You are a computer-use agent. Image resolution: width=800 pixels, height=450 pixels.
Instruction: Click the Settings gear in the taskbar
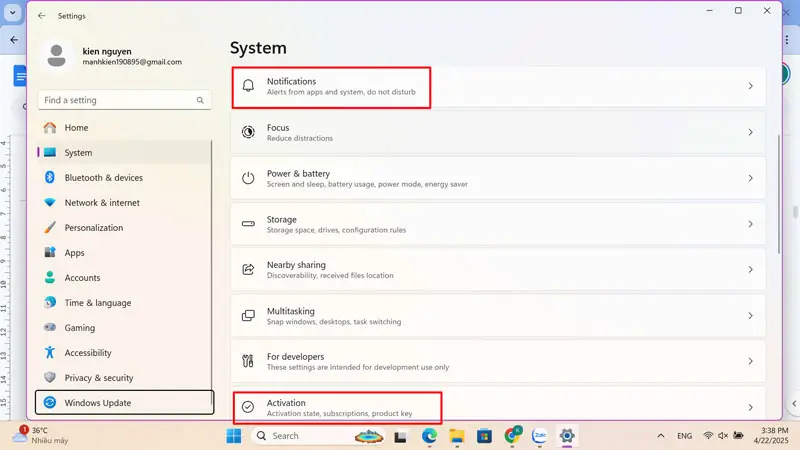567,436
